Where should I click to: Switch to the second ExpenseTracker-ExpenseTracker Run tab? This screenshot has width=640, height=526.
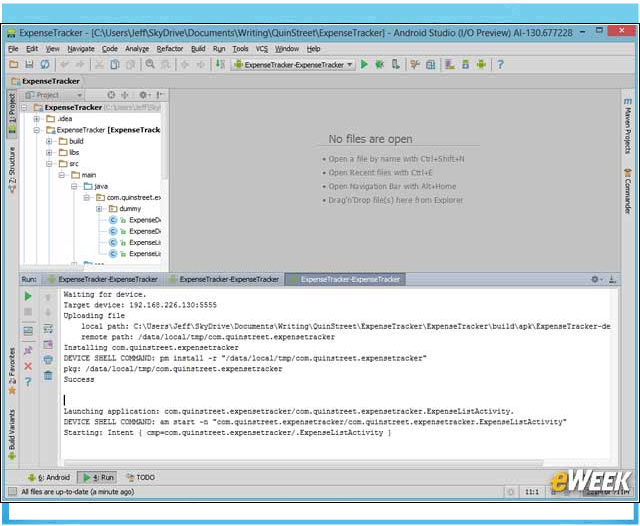point(224,280)
